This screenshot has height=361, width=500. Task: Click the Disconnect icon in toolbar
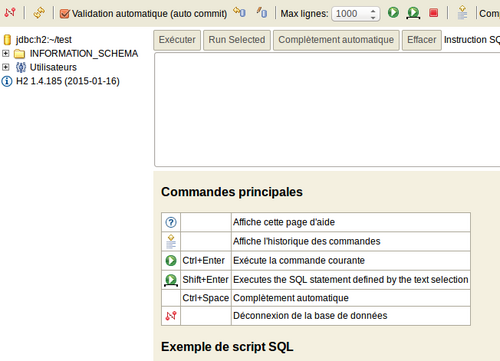tap(10, 13)
